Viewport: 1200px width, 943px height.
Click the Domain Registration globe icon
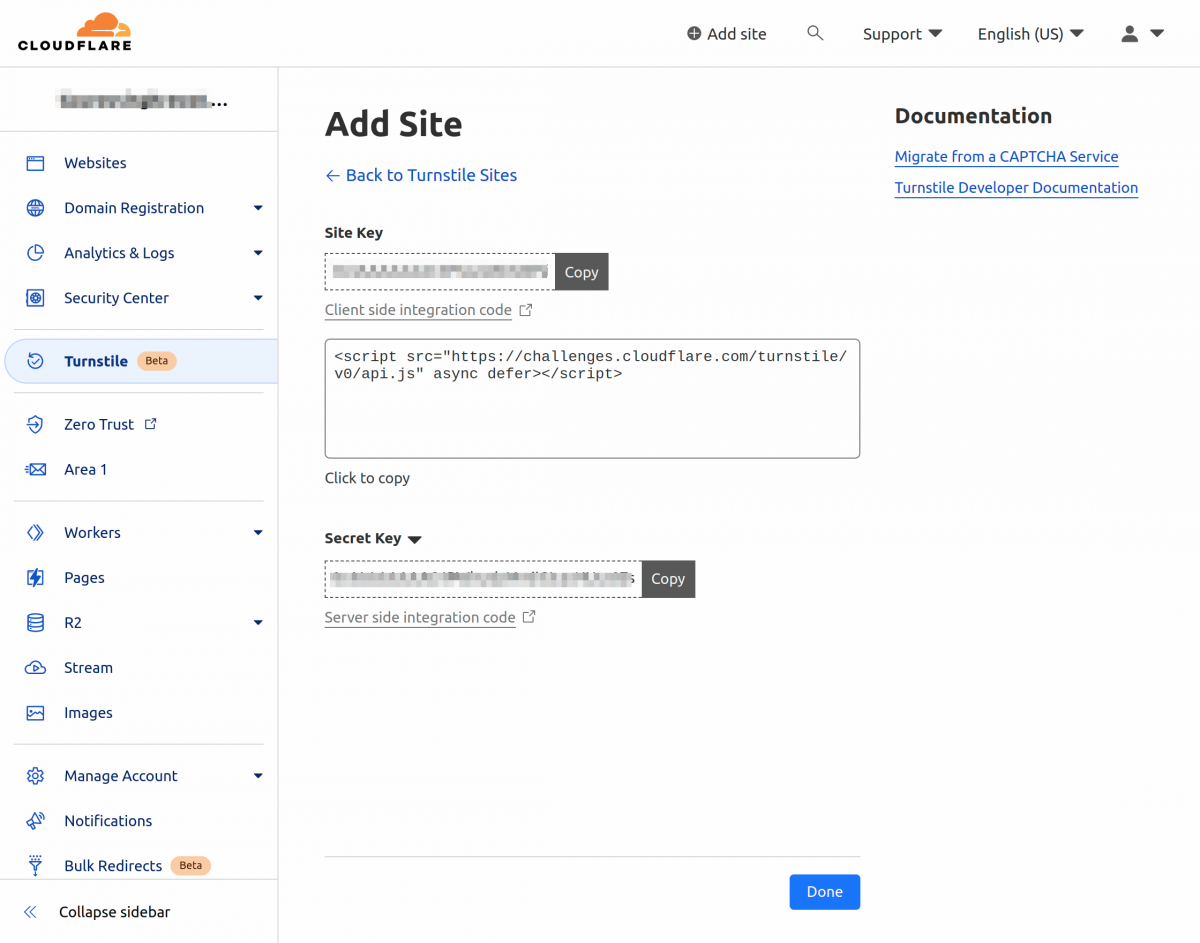coord(35,208)
